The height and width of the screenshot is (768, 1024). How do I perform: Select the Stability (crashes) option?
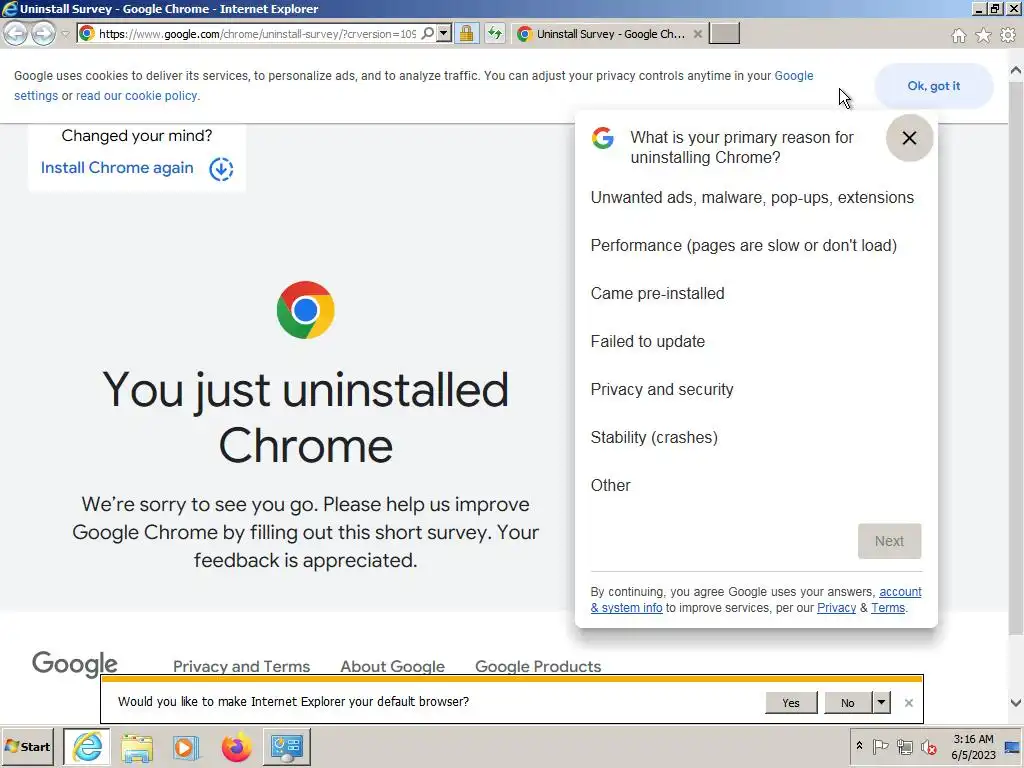point(654,438)
